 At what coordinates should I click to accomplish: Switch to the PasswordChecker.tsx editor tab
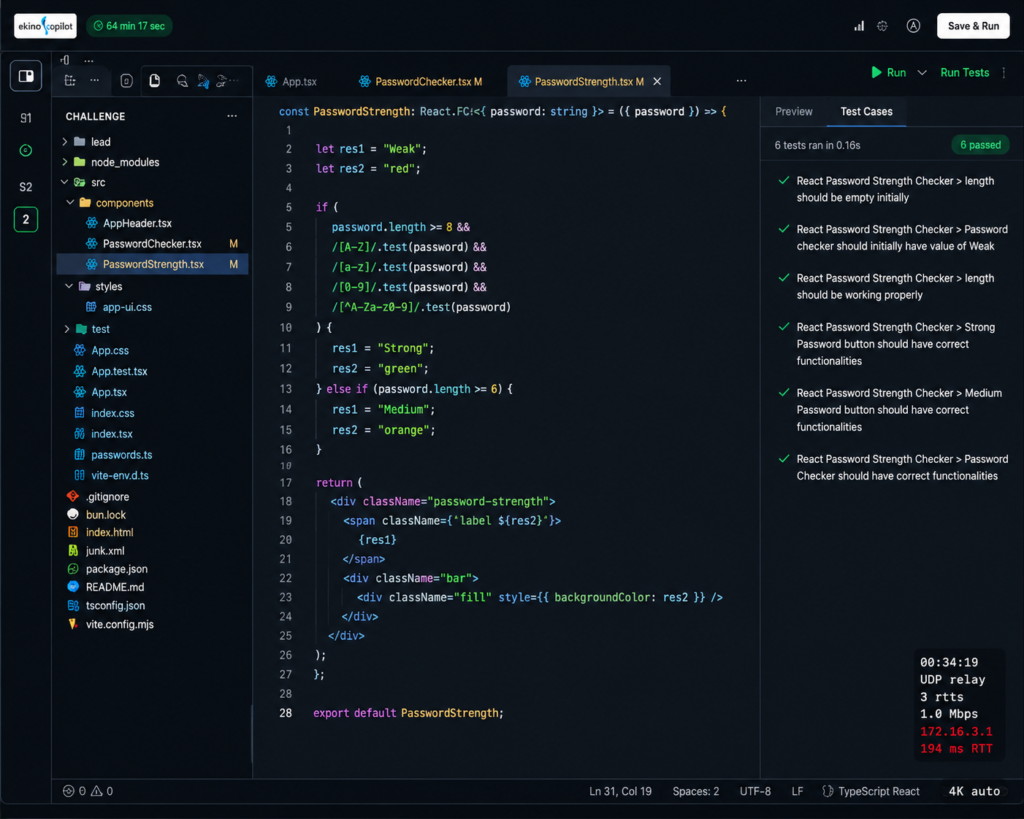[421, 82]
